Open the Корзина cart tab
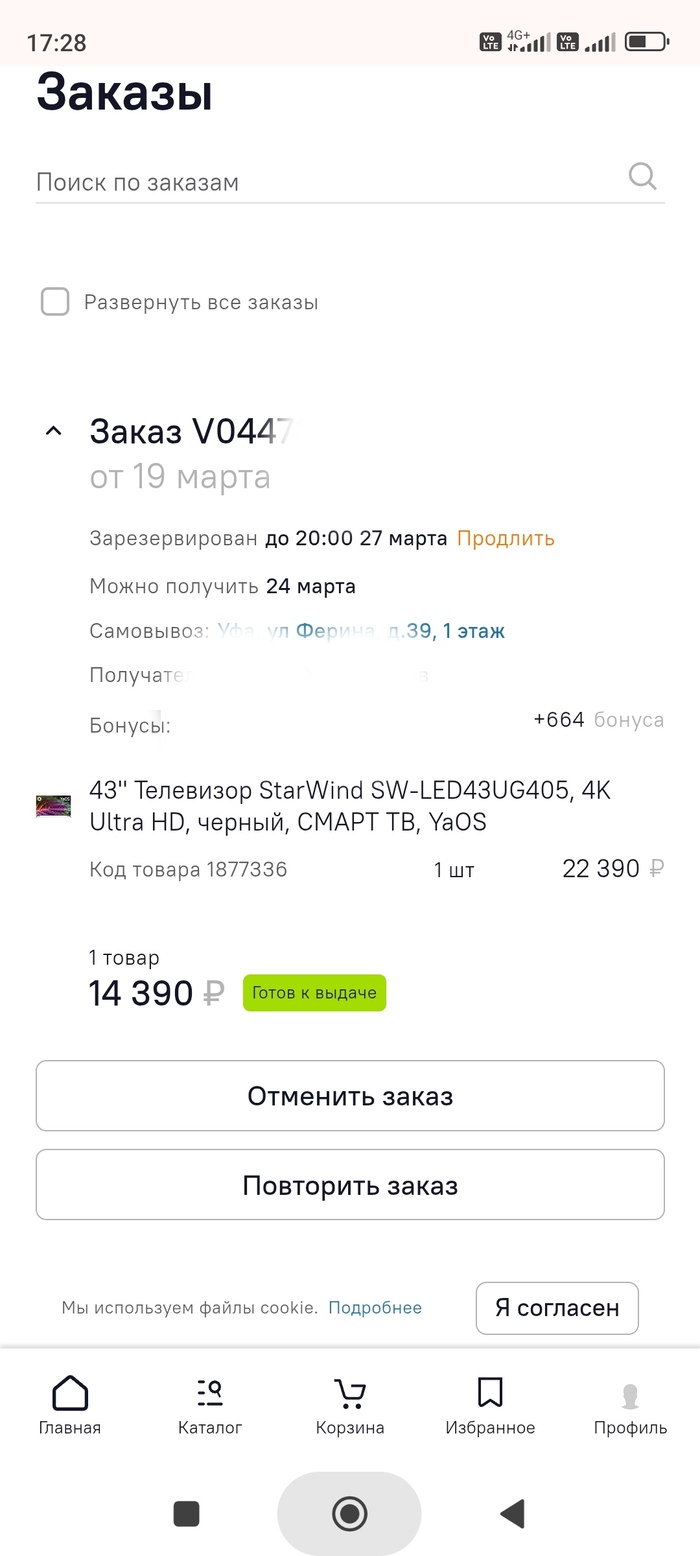This screenshot has width=700, height=1556. tap(350, 1405)
